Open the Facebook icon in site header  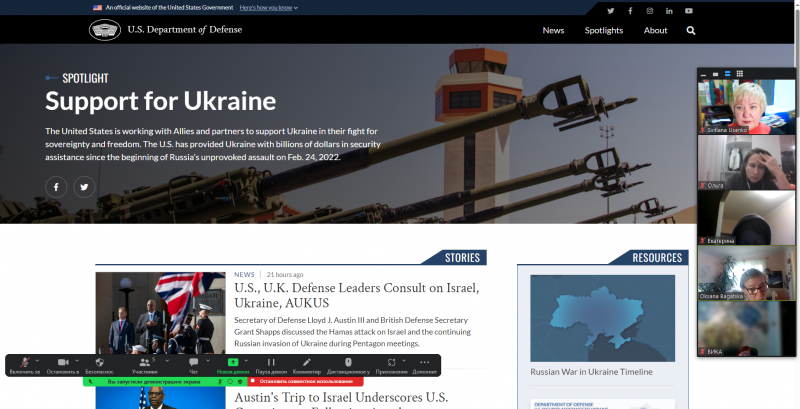[630, 11]
